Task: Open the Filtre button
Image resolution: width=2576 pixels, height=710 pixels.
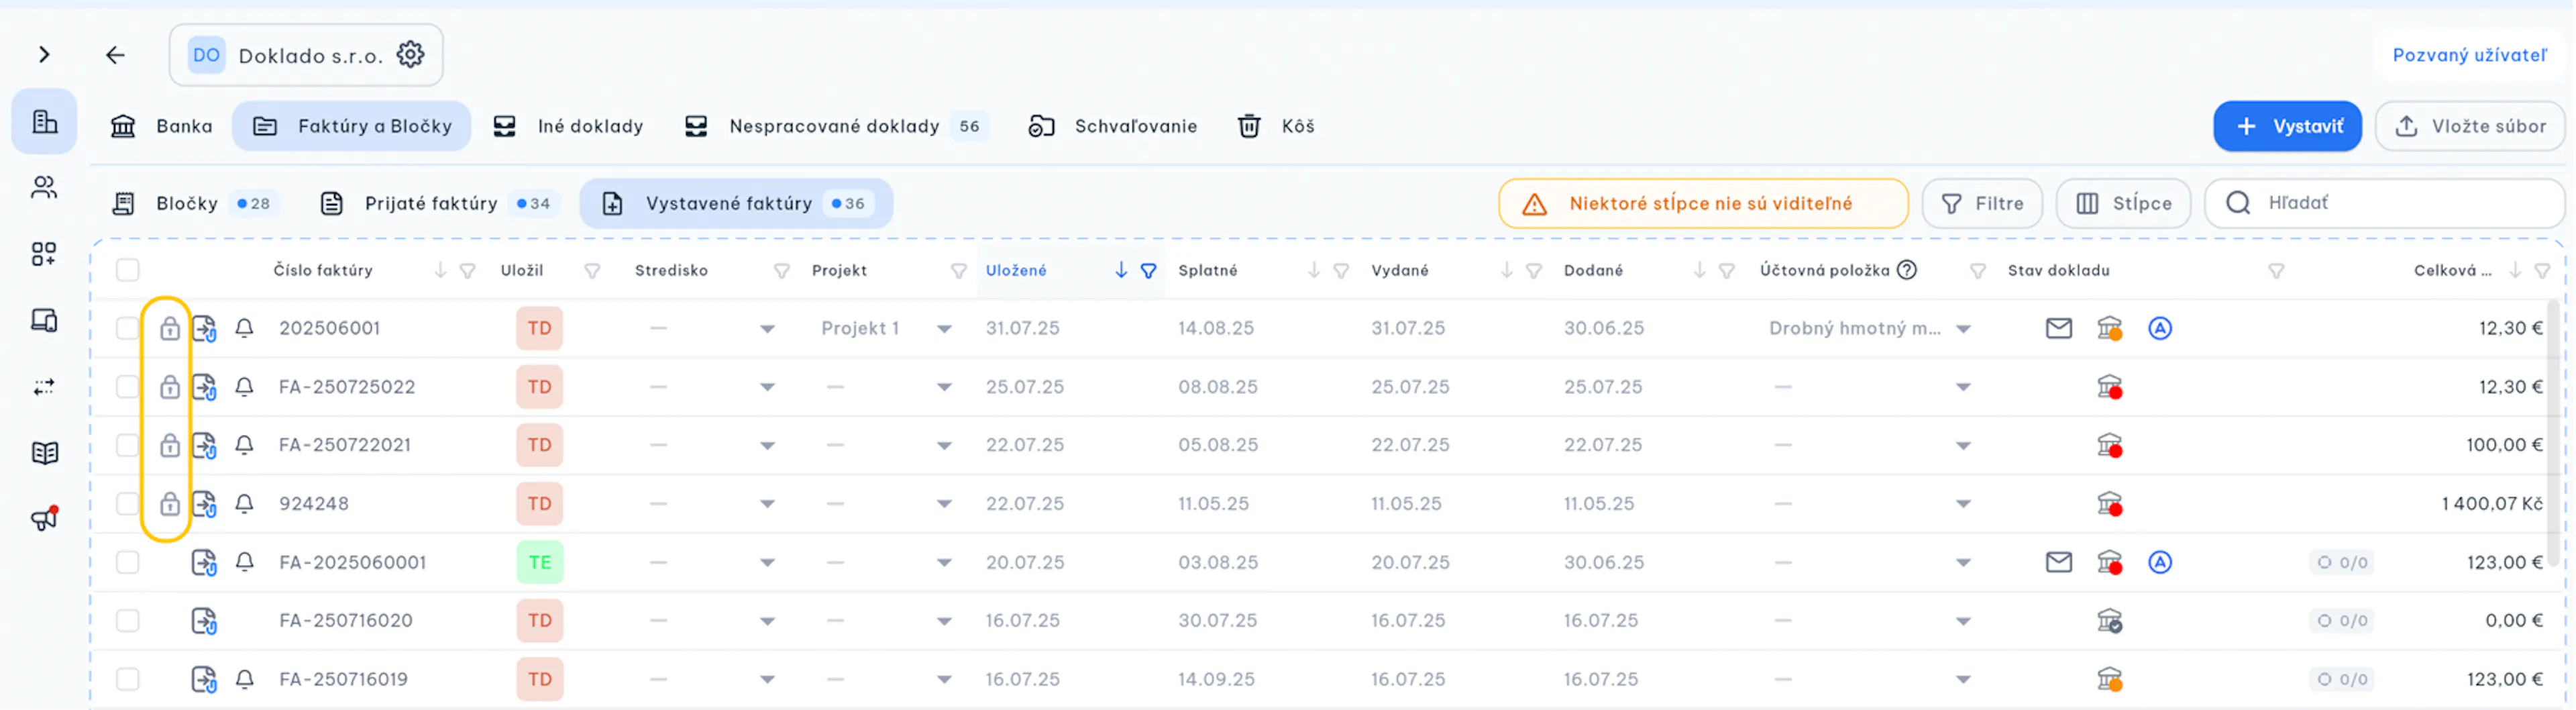Action: coord(1982,204)
